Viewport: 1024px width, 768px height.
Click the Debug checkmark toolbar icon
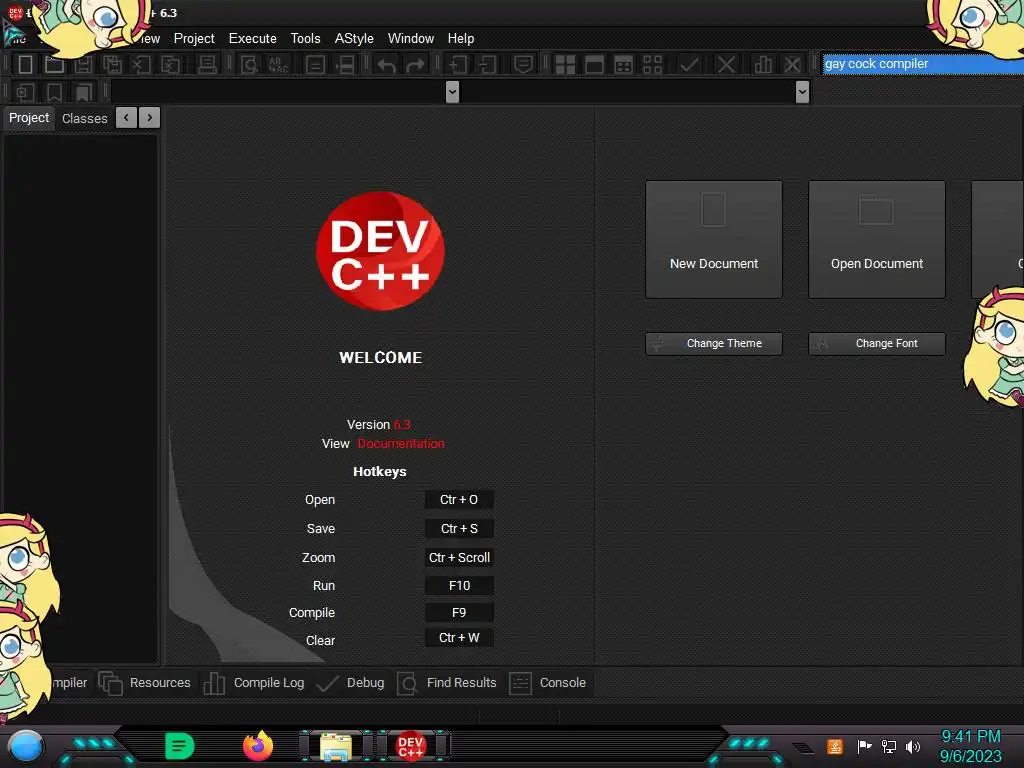click(689, 64)
